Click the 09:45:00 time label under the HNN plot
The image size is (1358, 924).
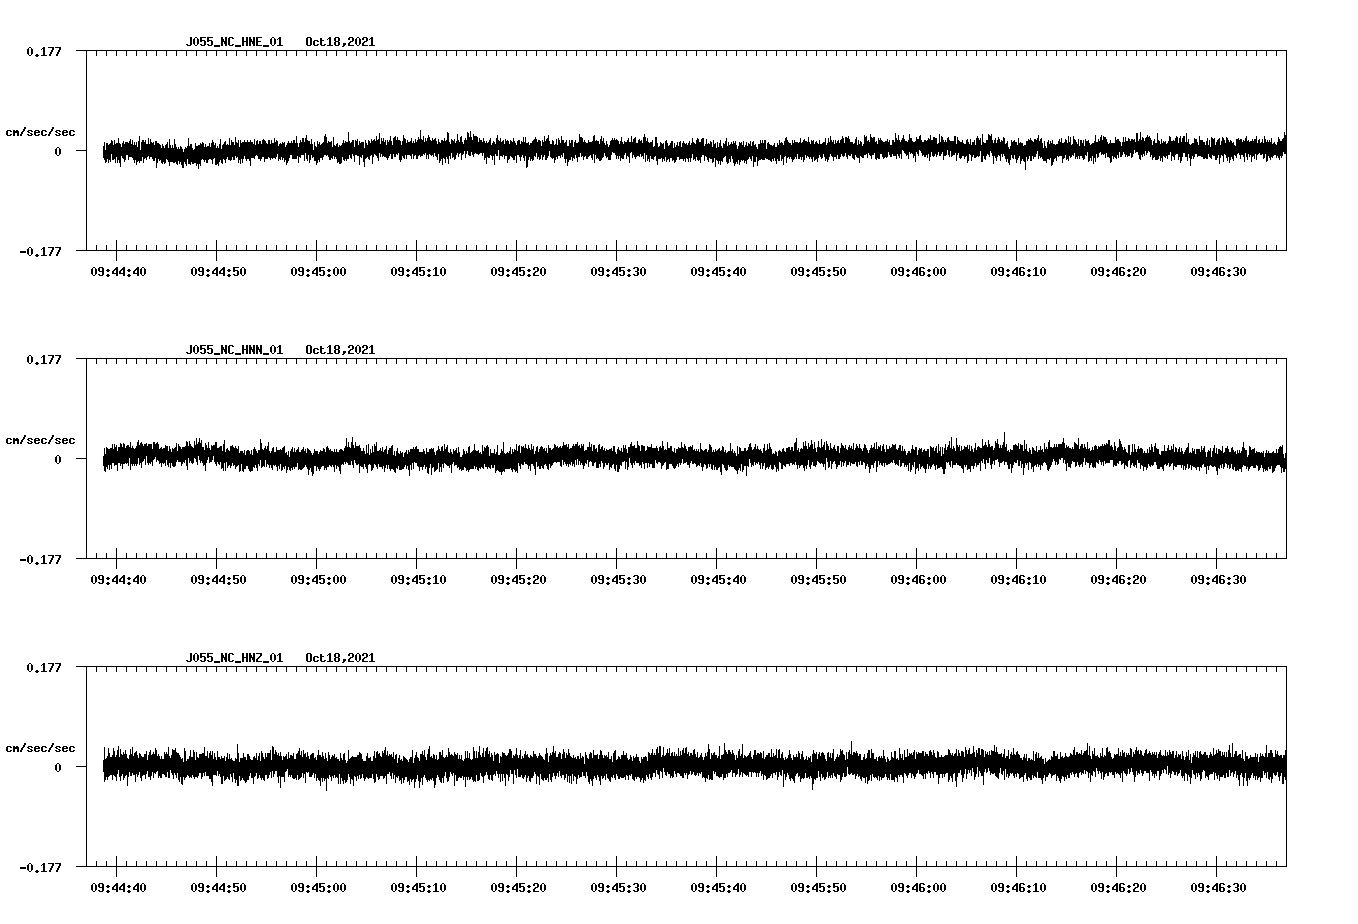click(318, 579)
